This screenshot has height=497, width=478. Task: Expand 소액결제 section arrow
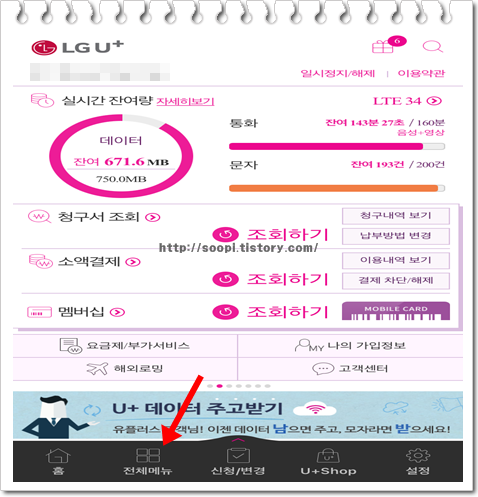tap(133, 262)
